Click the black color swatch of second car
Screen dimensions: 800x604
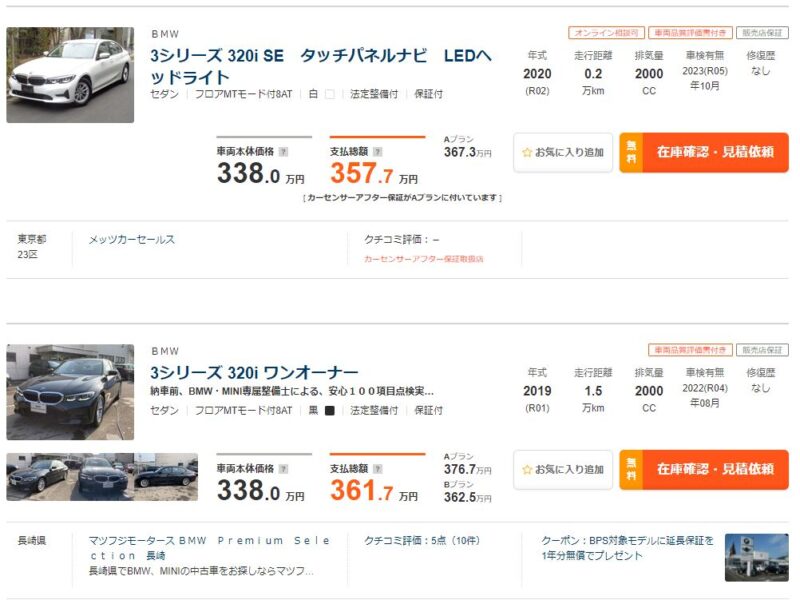(x=330, y=411)
